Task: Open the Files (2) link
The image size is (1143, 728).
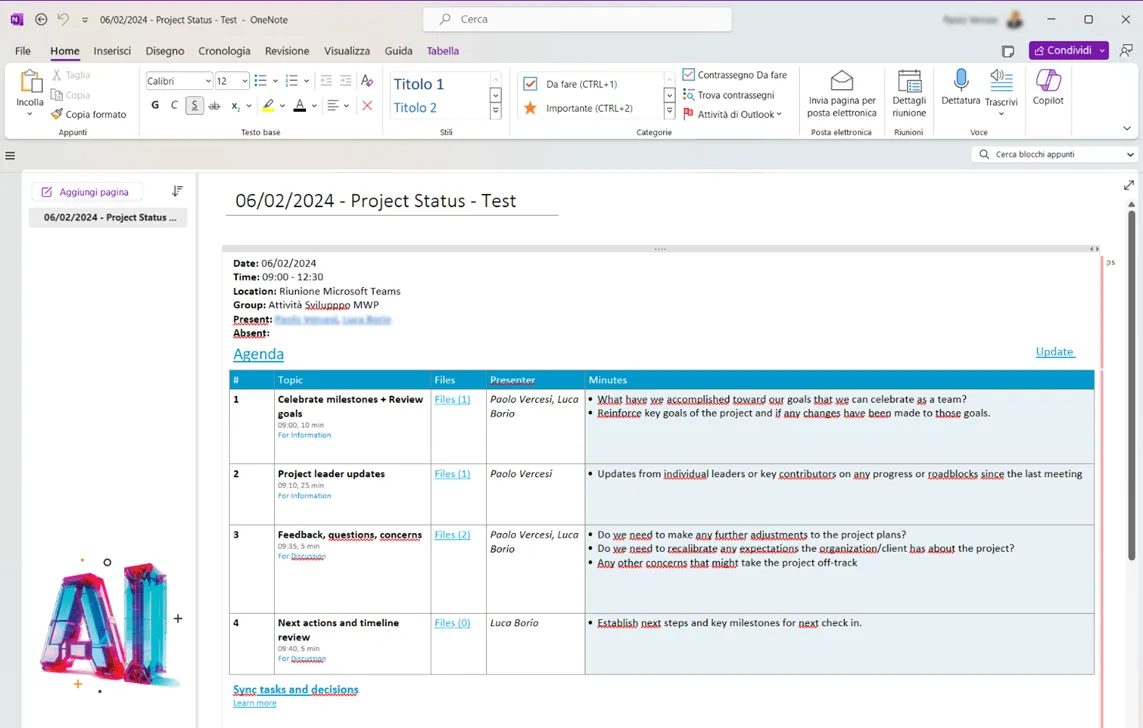Action: pos(453,535)
